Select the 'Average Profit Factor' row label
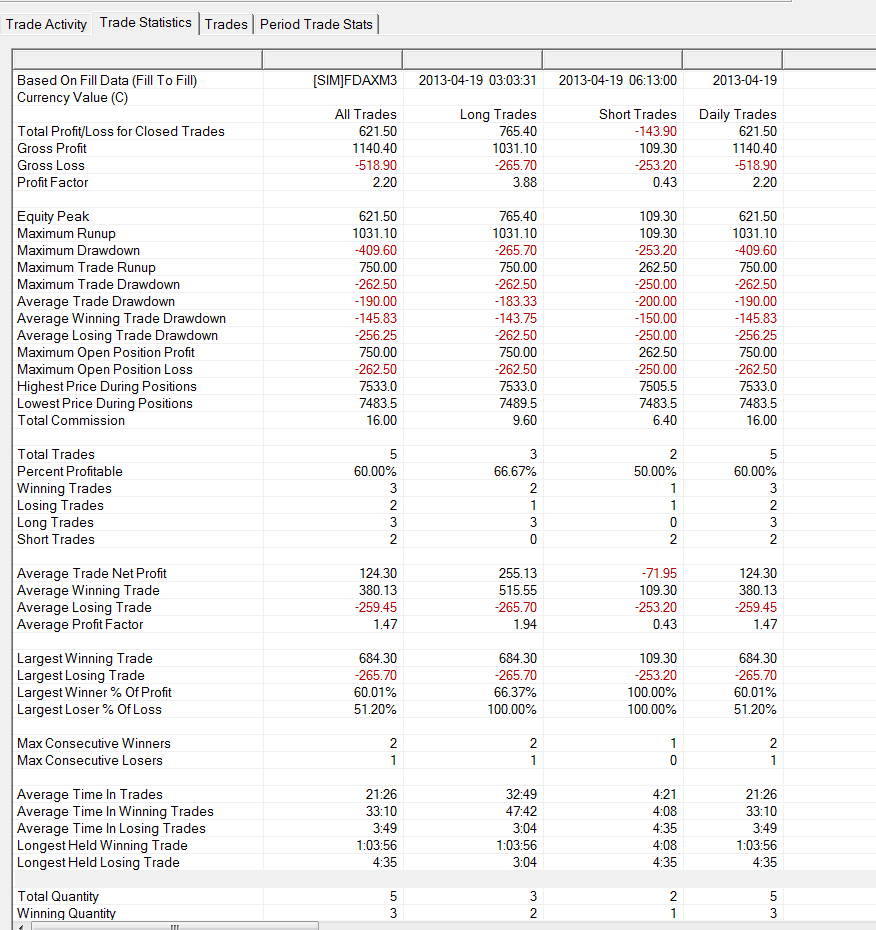 pyautogui.click(x=80, y=625)
